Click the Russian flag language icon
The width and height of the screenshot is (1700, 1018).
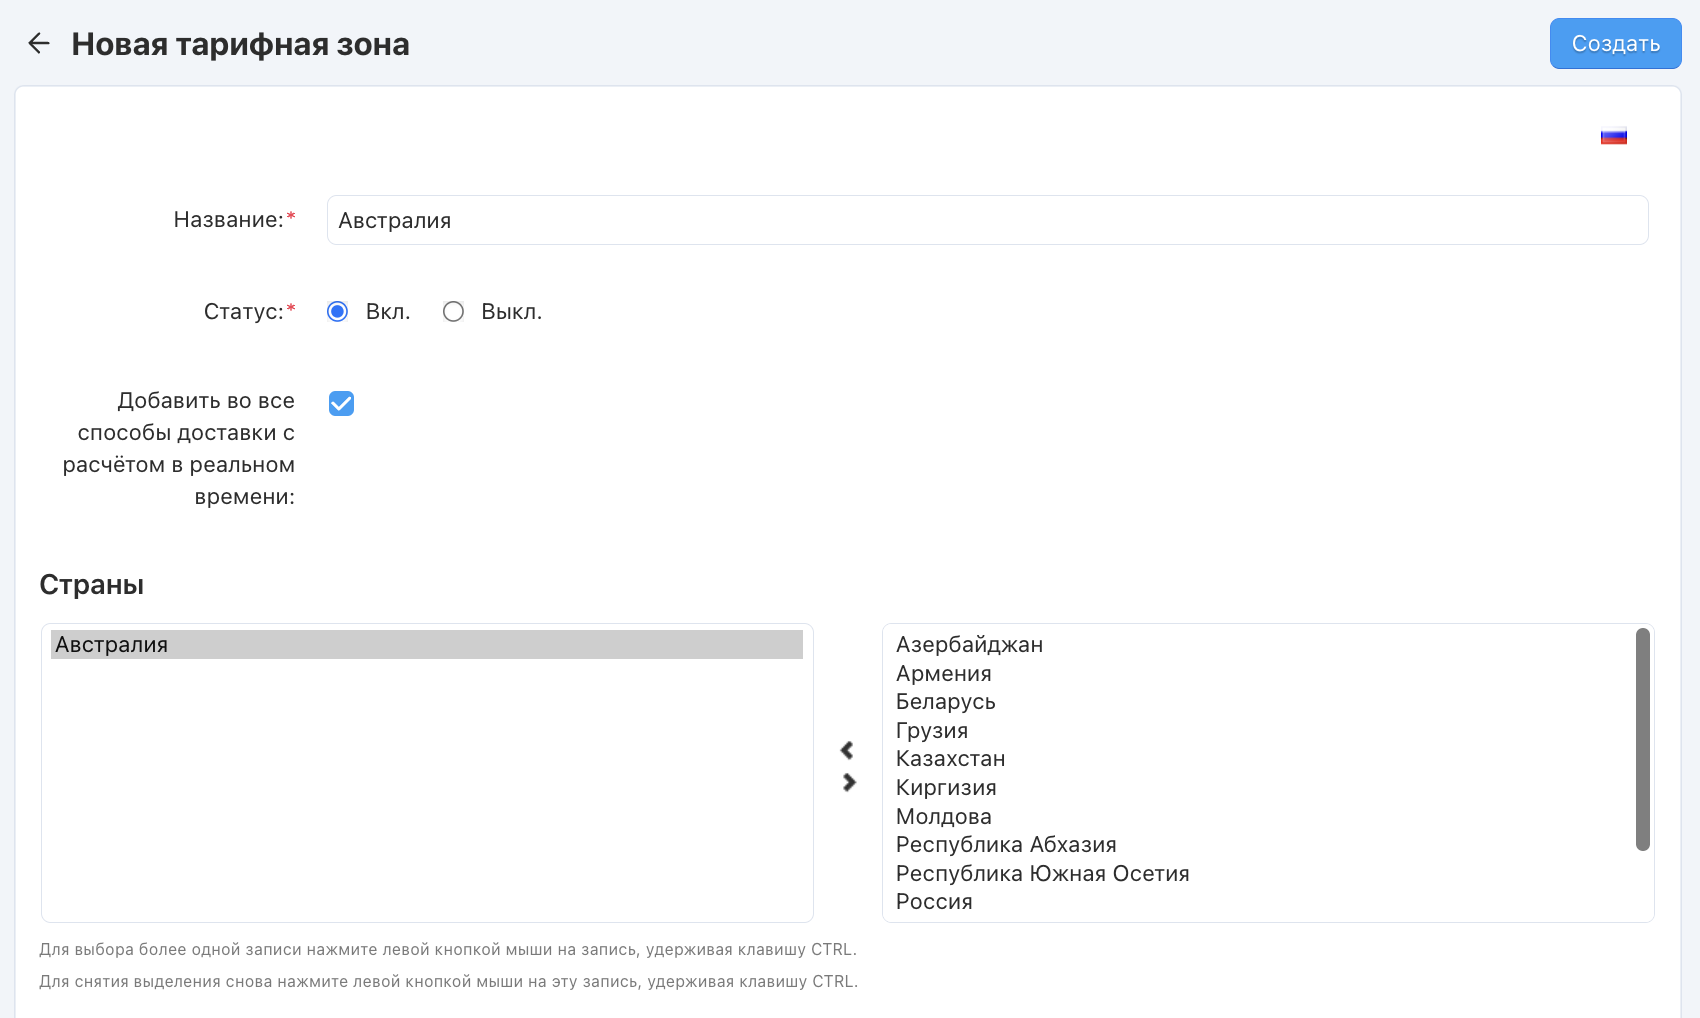click(x=1613, y=137)
